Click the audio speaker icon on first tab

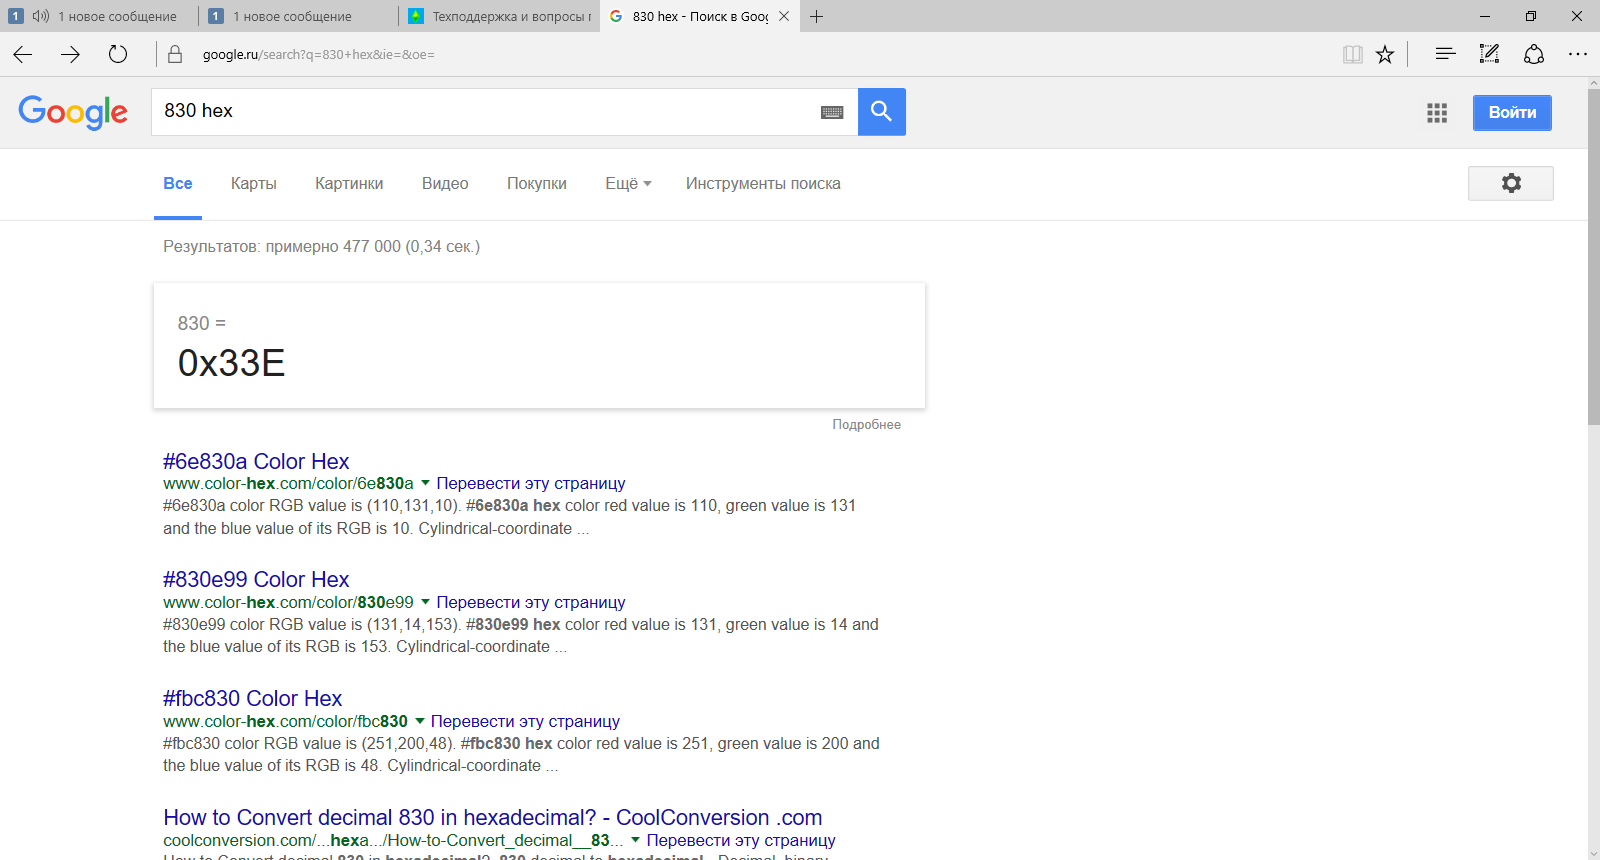point(41,16)
